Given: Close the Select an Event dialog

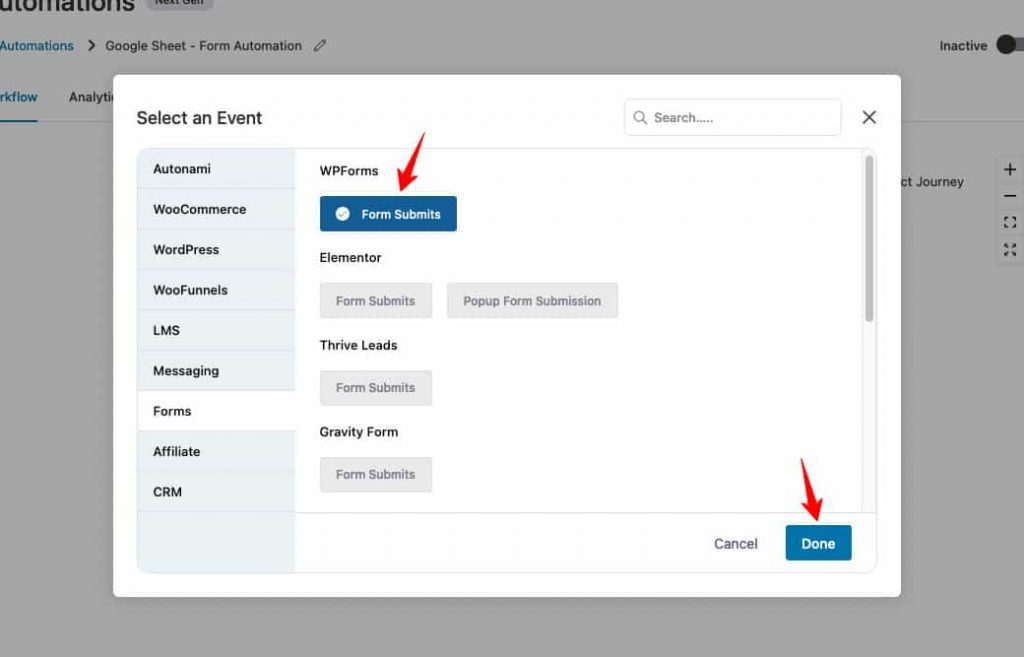Looking at the screenshot, I should tap(869, 117).
